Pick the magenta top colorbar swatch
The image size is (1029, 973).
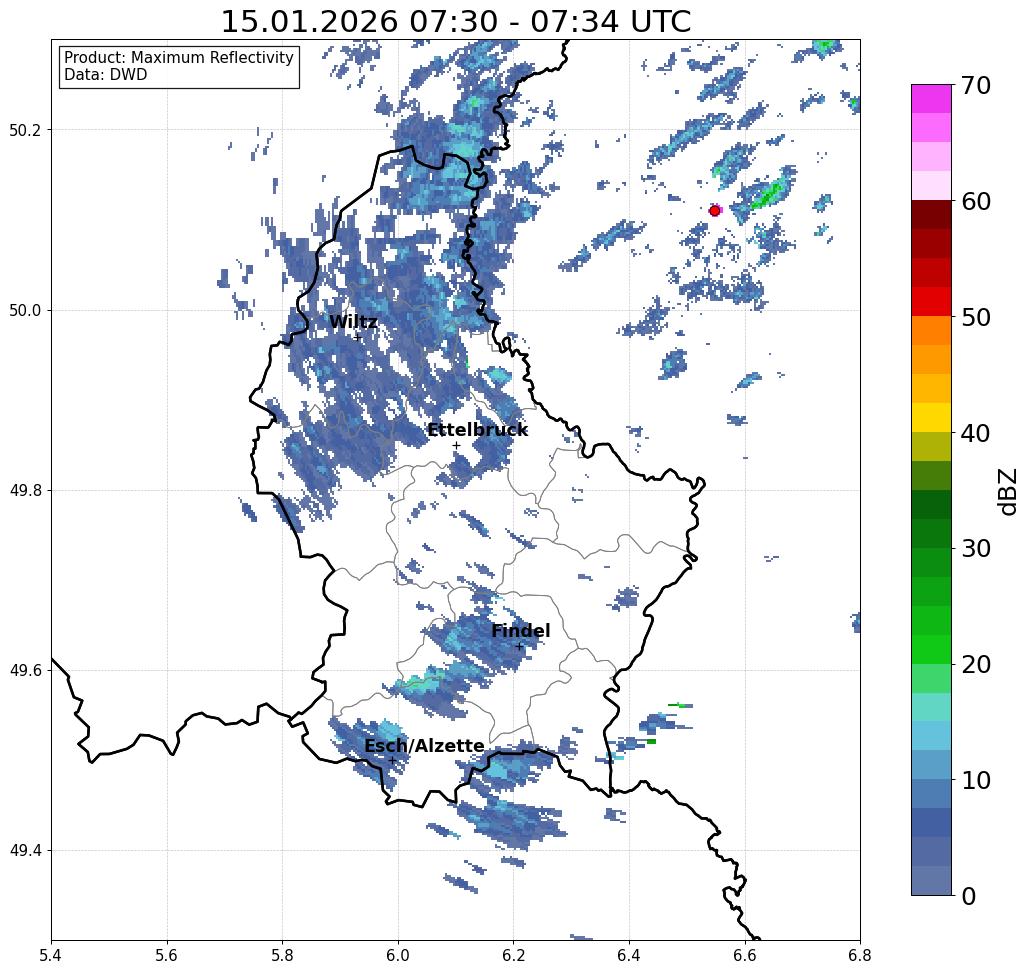[931, 99]
